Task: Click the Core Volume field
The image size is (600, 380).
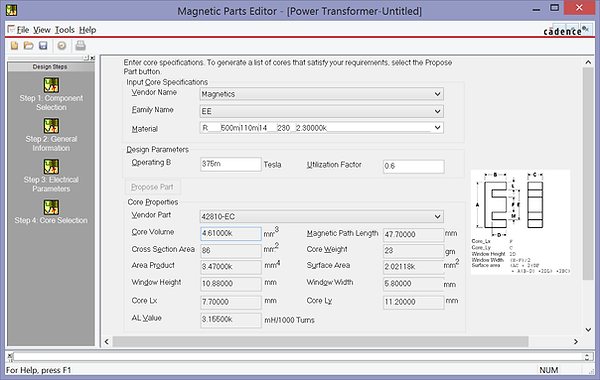Action: click(231, 233)
